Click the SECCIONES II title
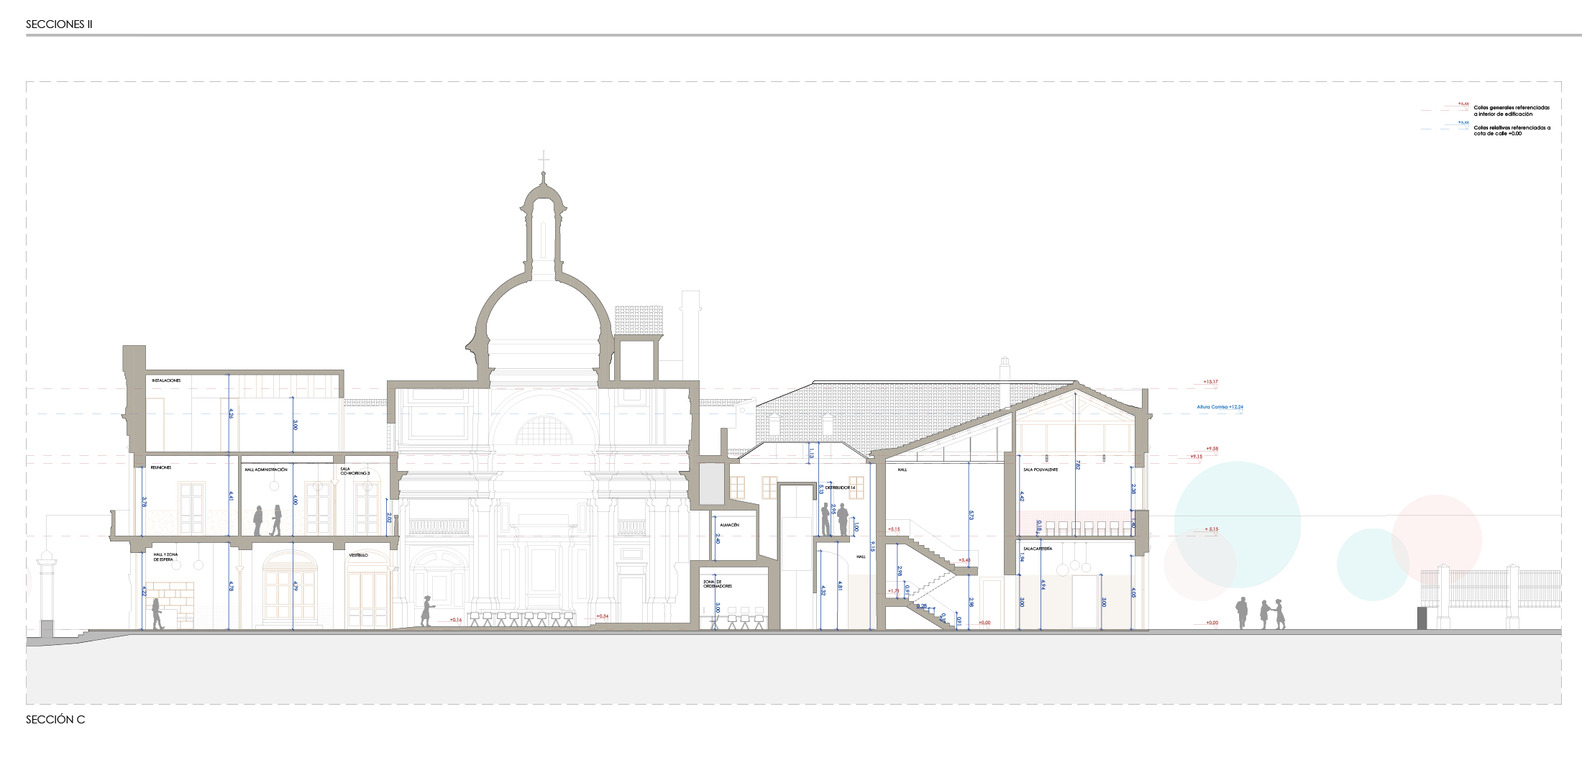1582x773 pixels. click(x=59, y=23)
